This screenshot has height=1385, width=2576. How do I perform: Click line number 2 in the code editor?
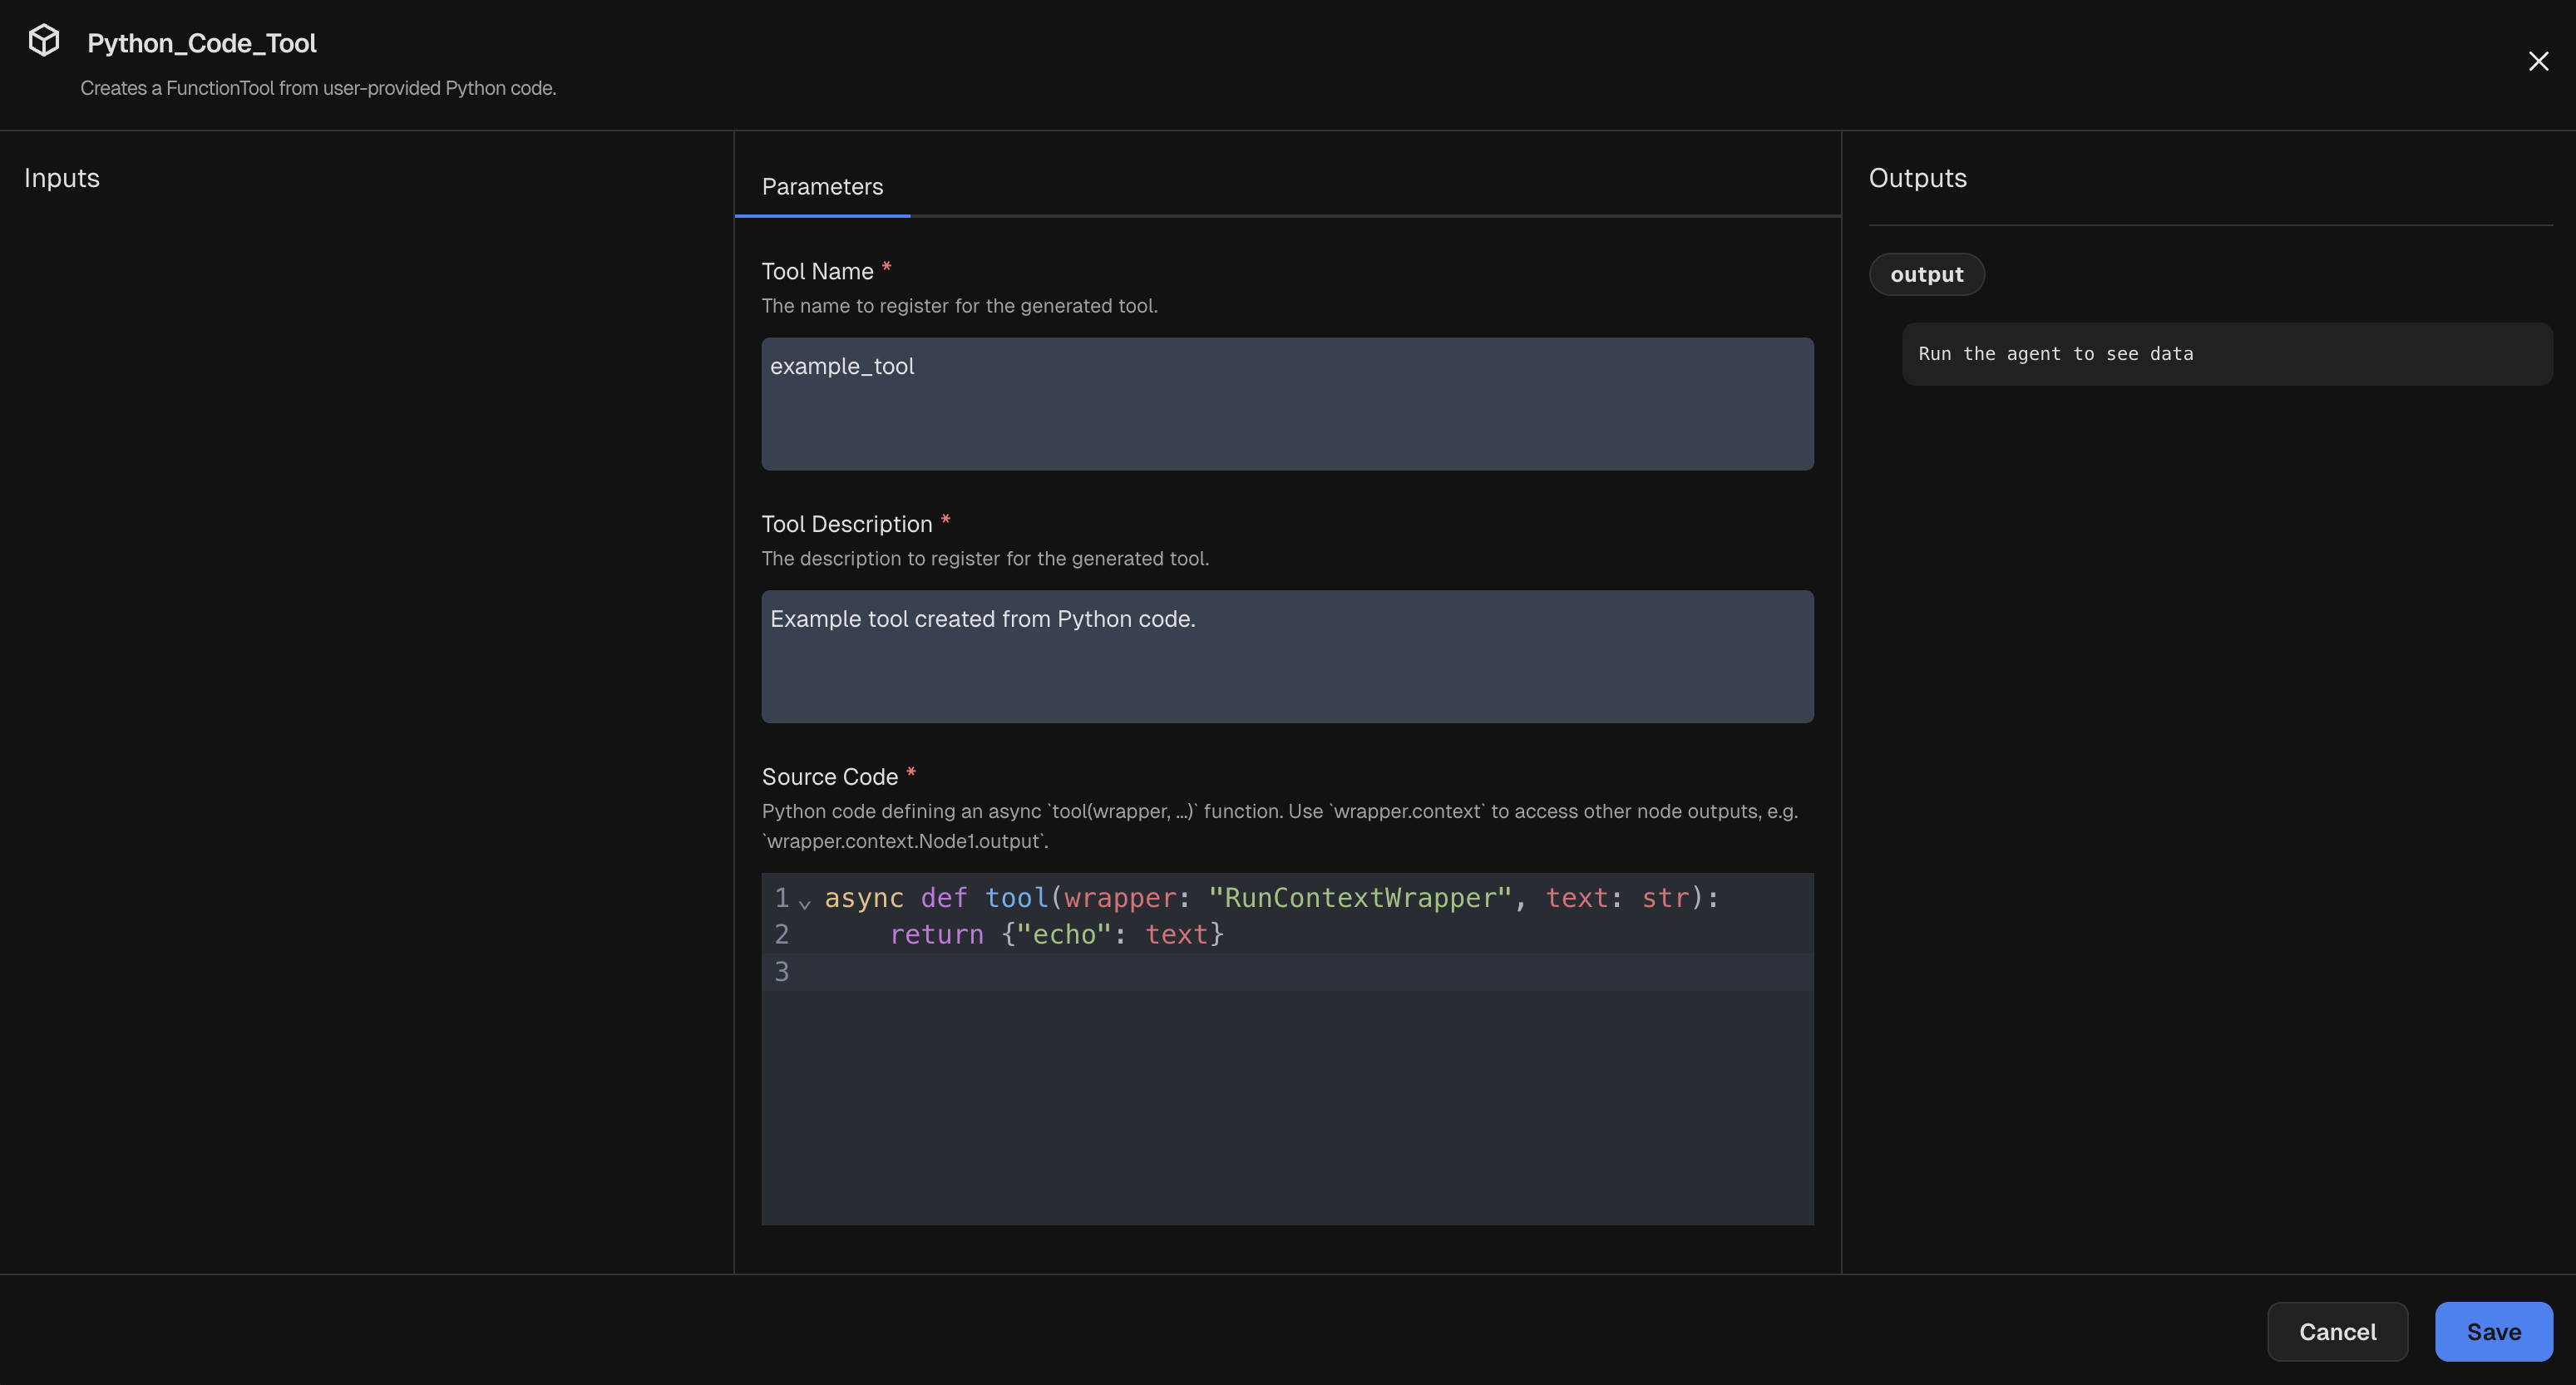pyautogui.click(x=781, y=933)
